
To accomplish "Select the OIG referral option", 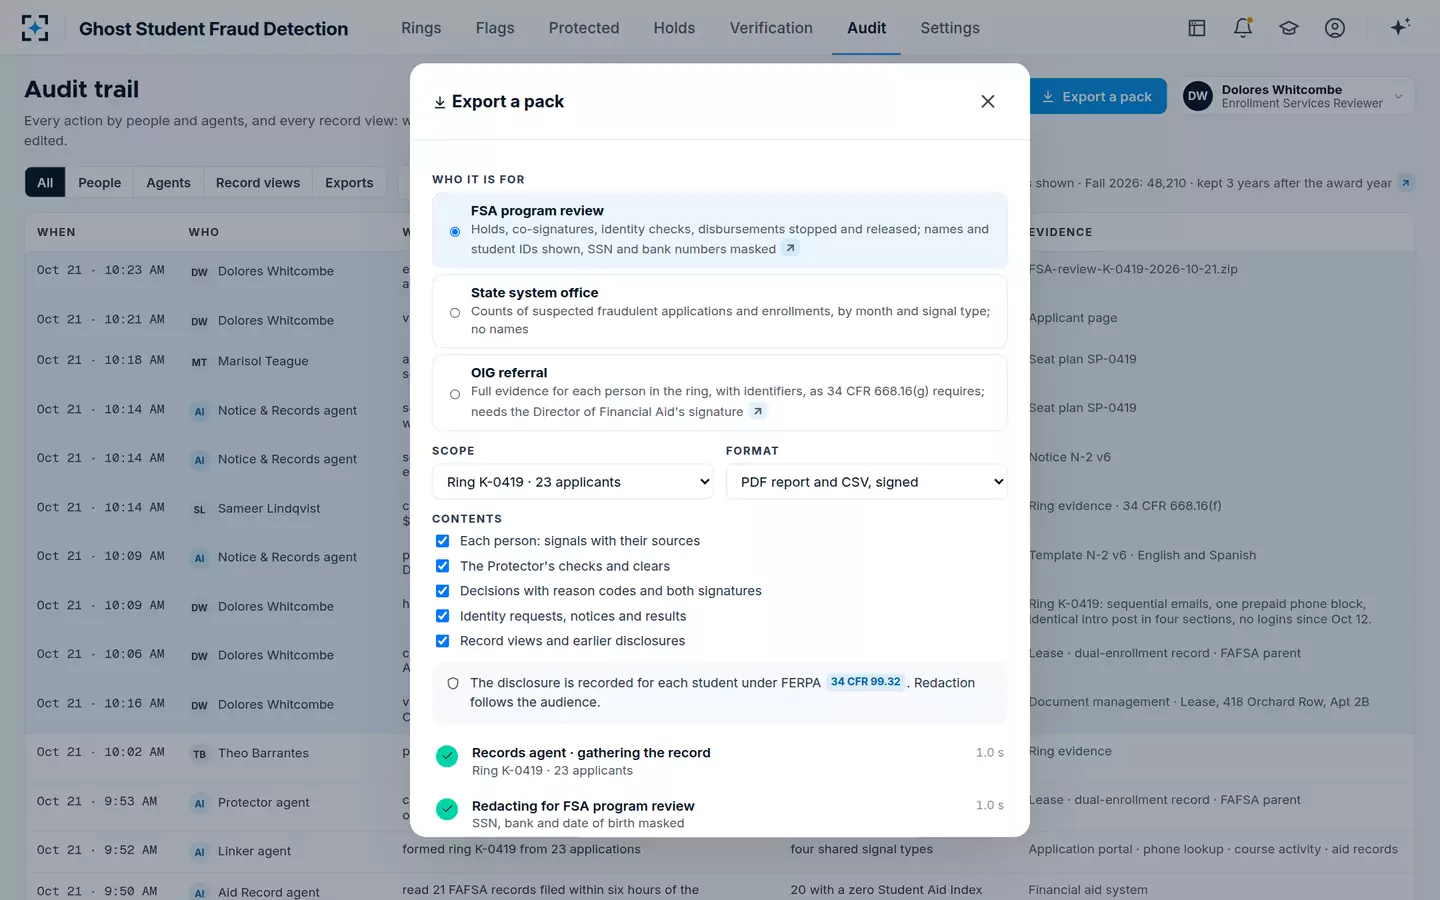I will [720, 392].
